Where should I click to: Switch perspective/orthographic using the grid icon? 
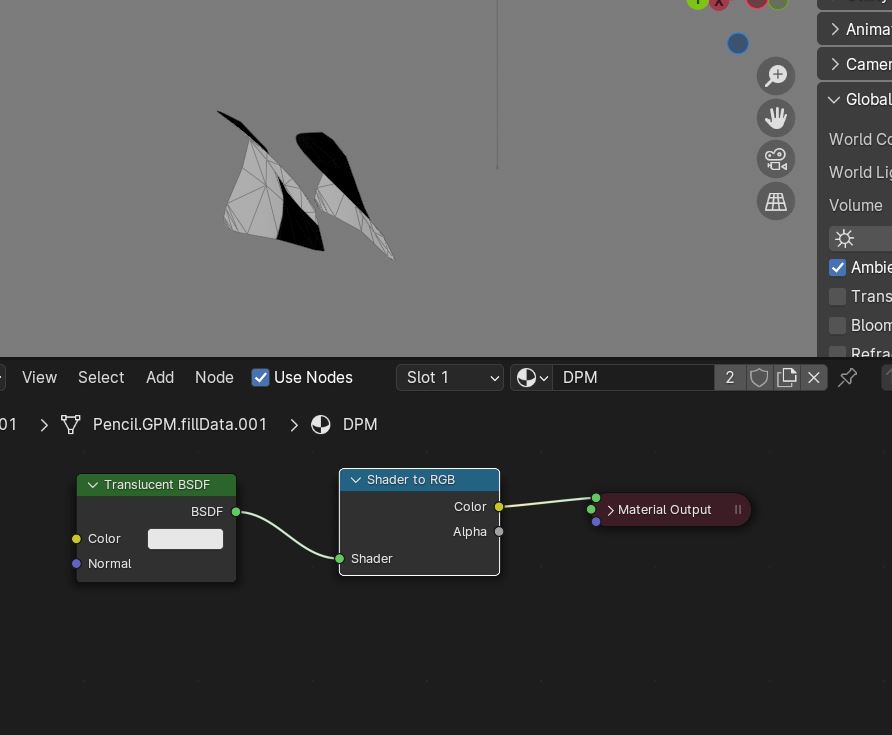click(x=775, y=201)
